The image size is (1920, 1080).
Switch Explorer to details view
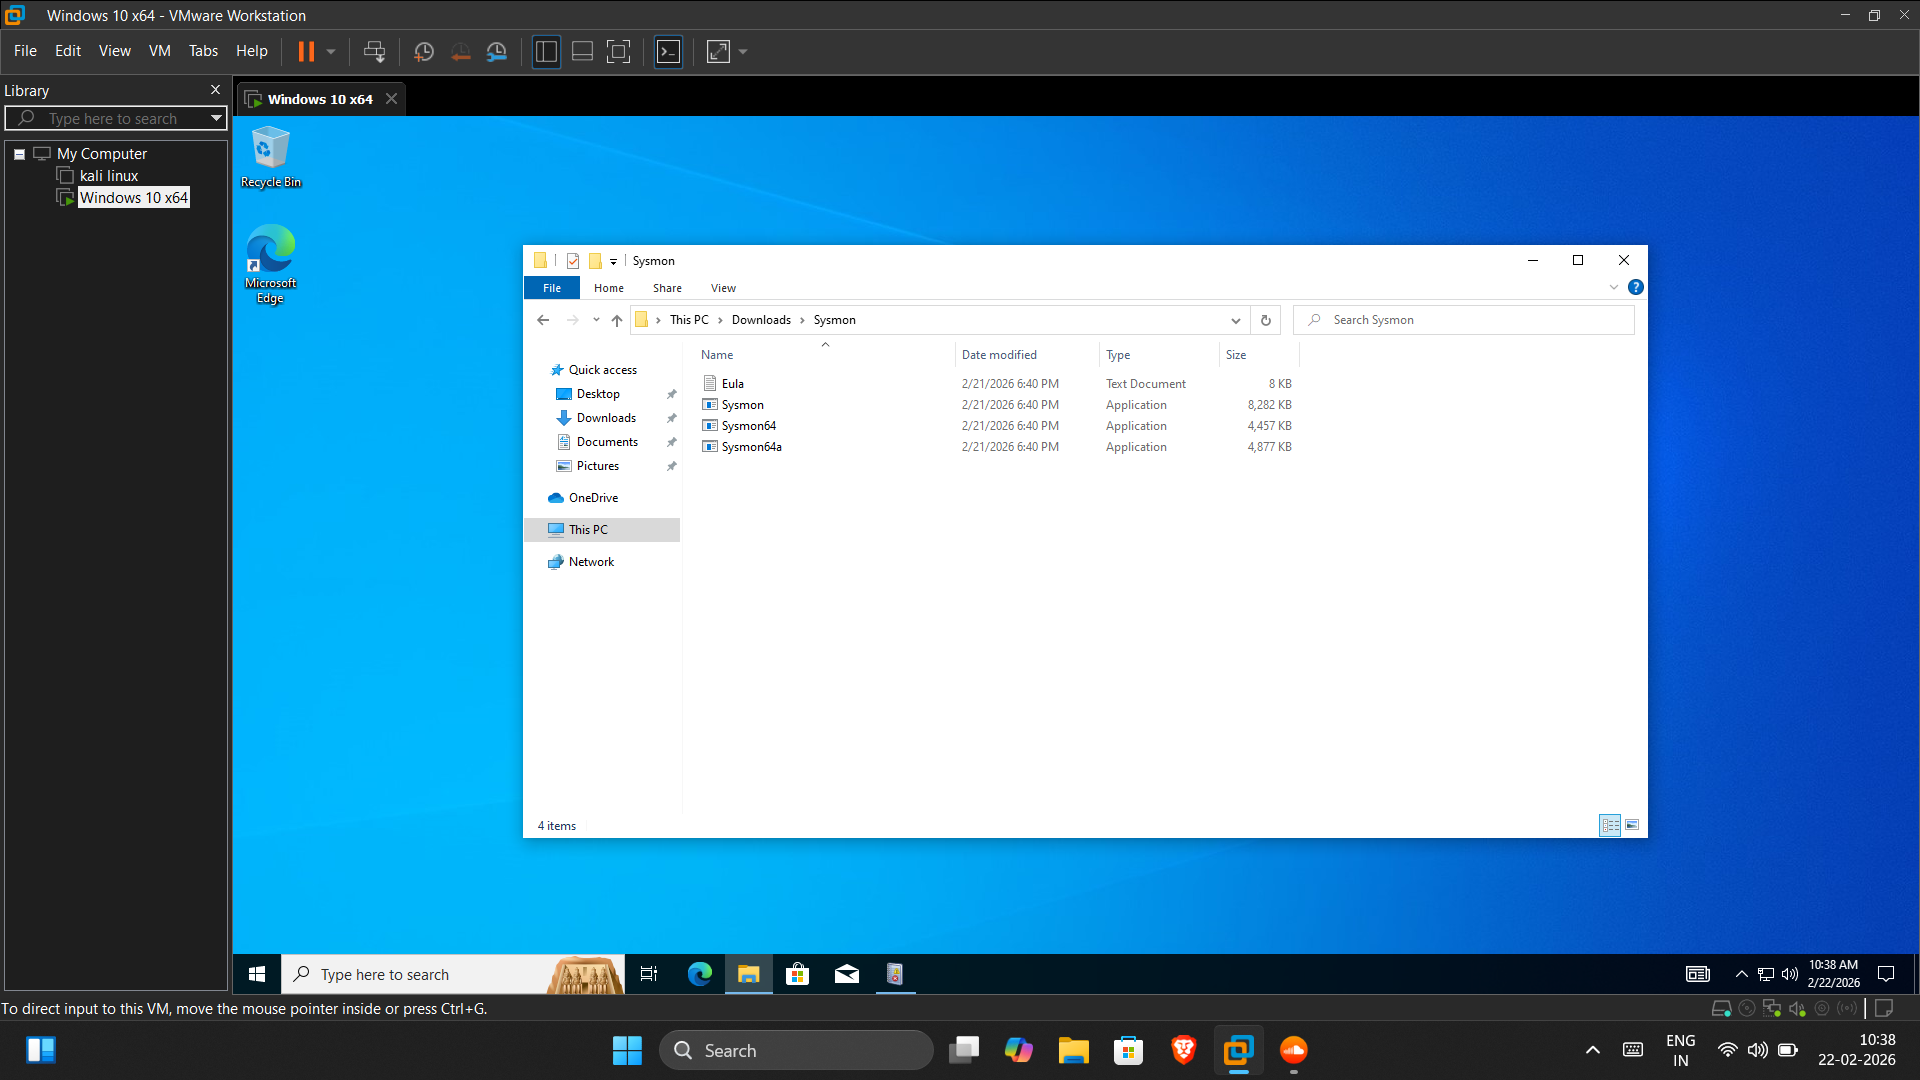[1610, 825]
